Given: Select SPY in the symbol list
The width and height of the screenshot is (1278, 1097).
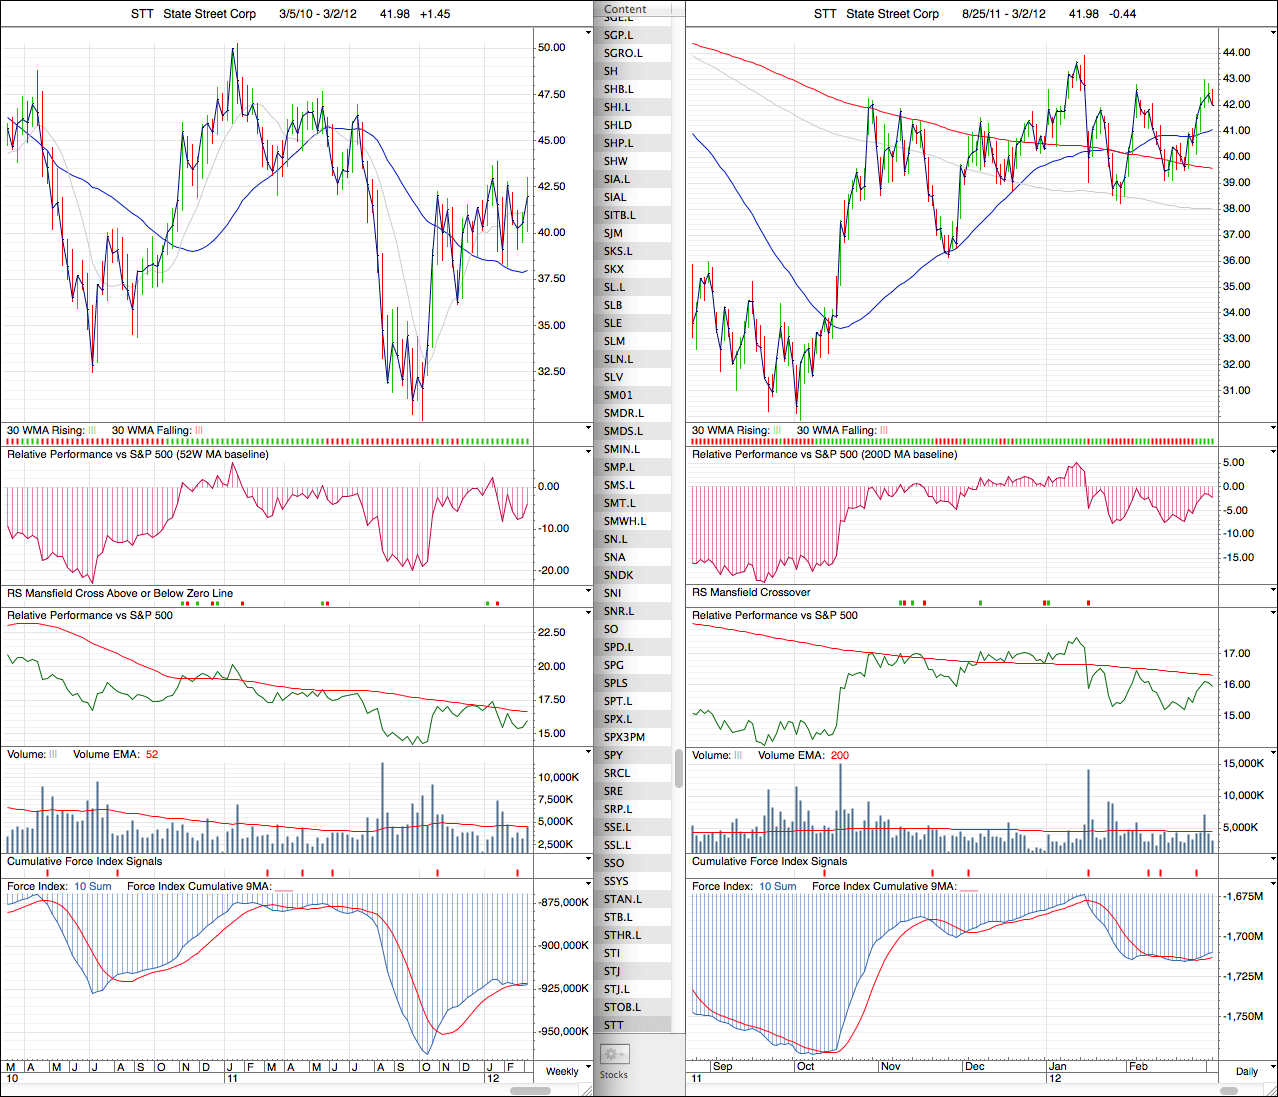Looking at the screenshot, I should tap(613, 755).
